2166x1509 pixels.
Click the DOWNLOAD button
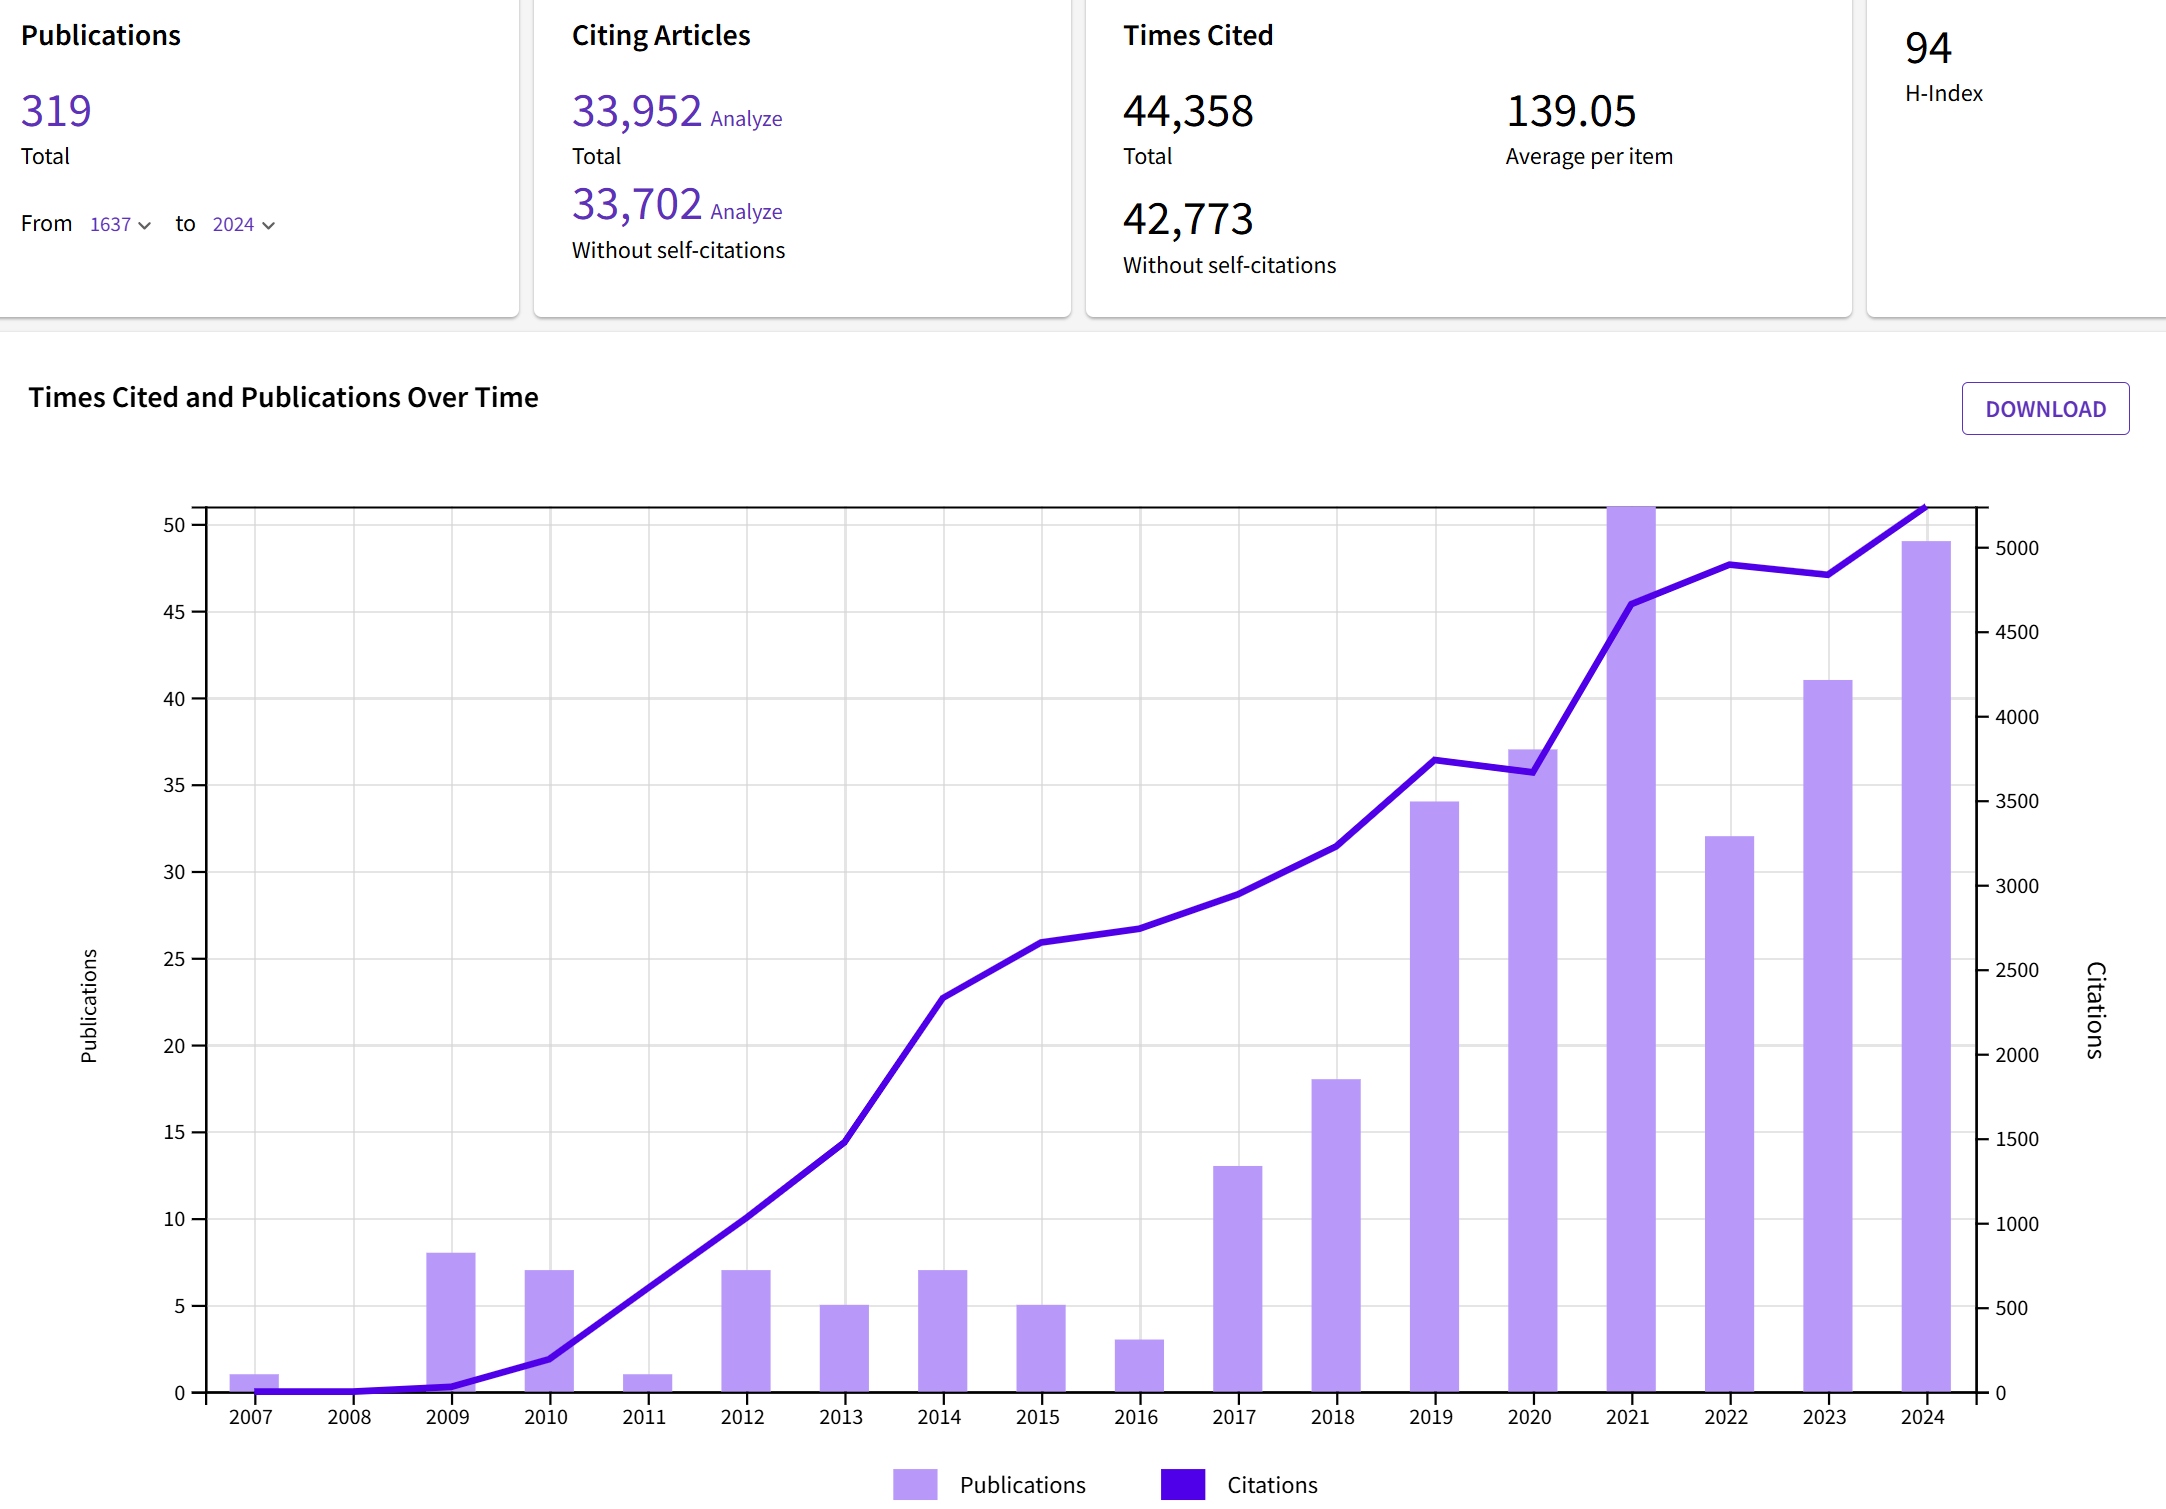coord(2045,409)
